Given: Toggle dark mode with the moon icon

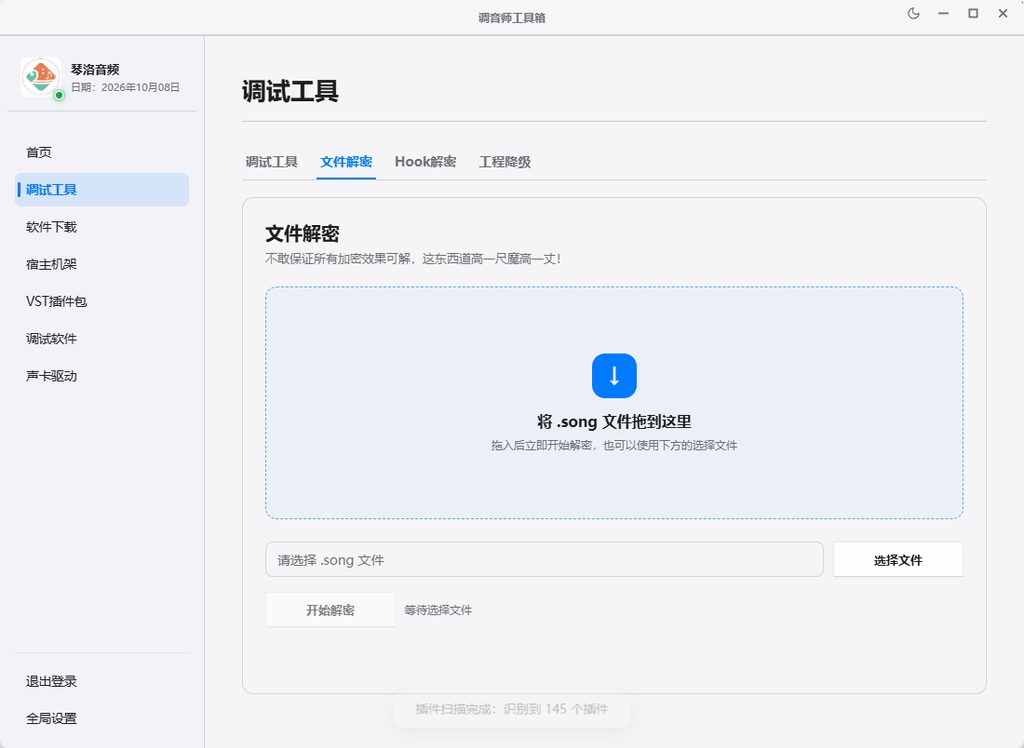Looking at the screenshot, I should pyautogui.click(x=914, y=14).
